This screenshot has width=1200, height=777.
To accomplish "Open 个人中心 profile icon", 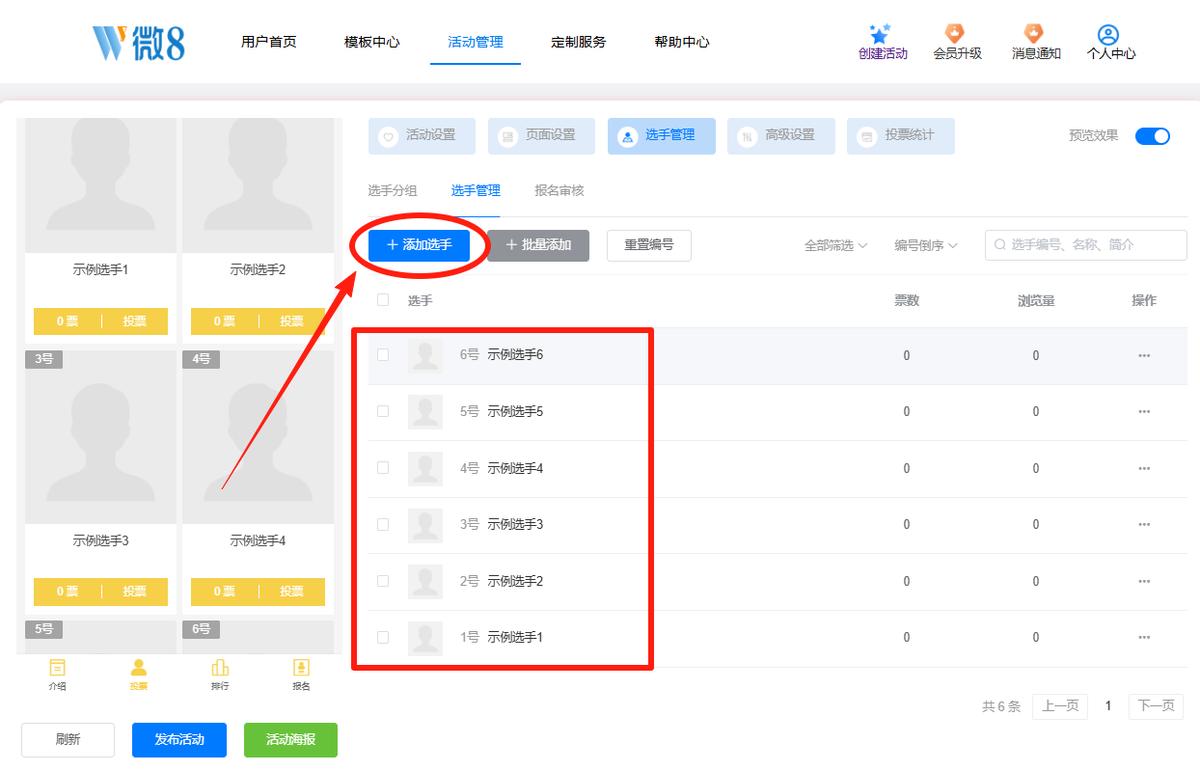I will coord(1108,35).
